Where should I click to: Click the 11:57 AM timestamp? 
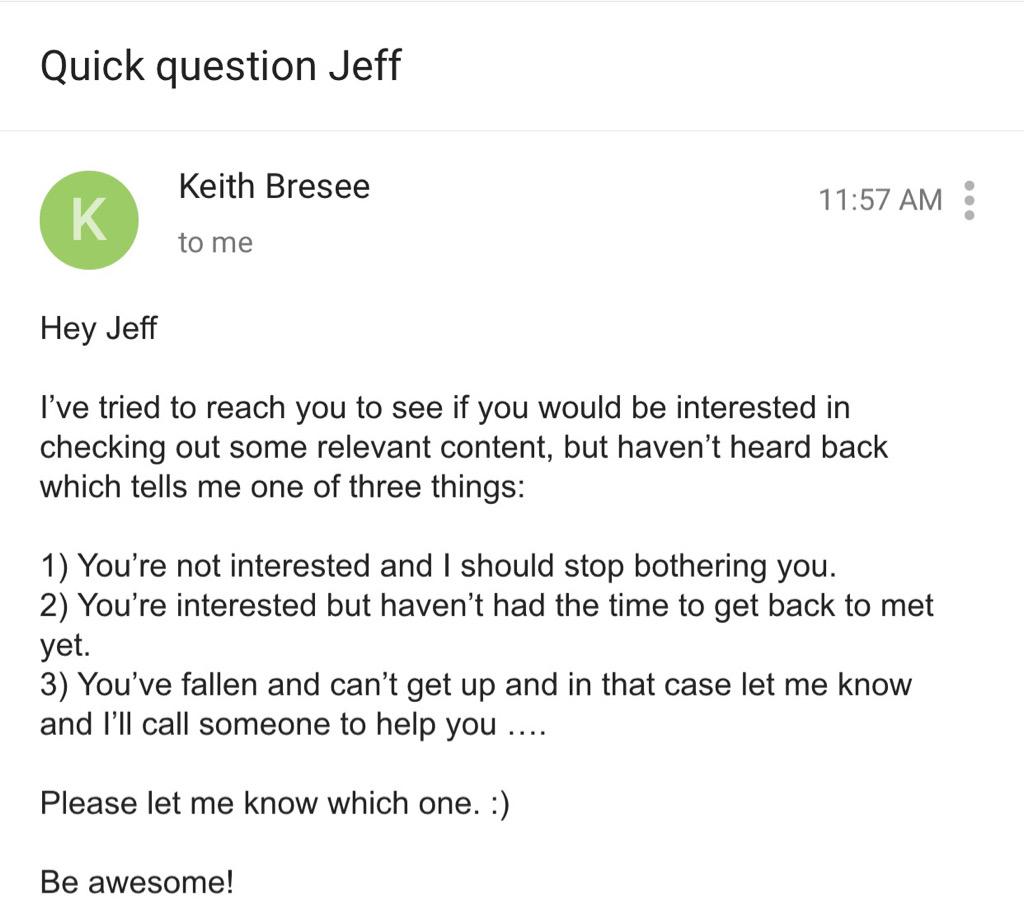pyautogui.click(x=880, y=200)
